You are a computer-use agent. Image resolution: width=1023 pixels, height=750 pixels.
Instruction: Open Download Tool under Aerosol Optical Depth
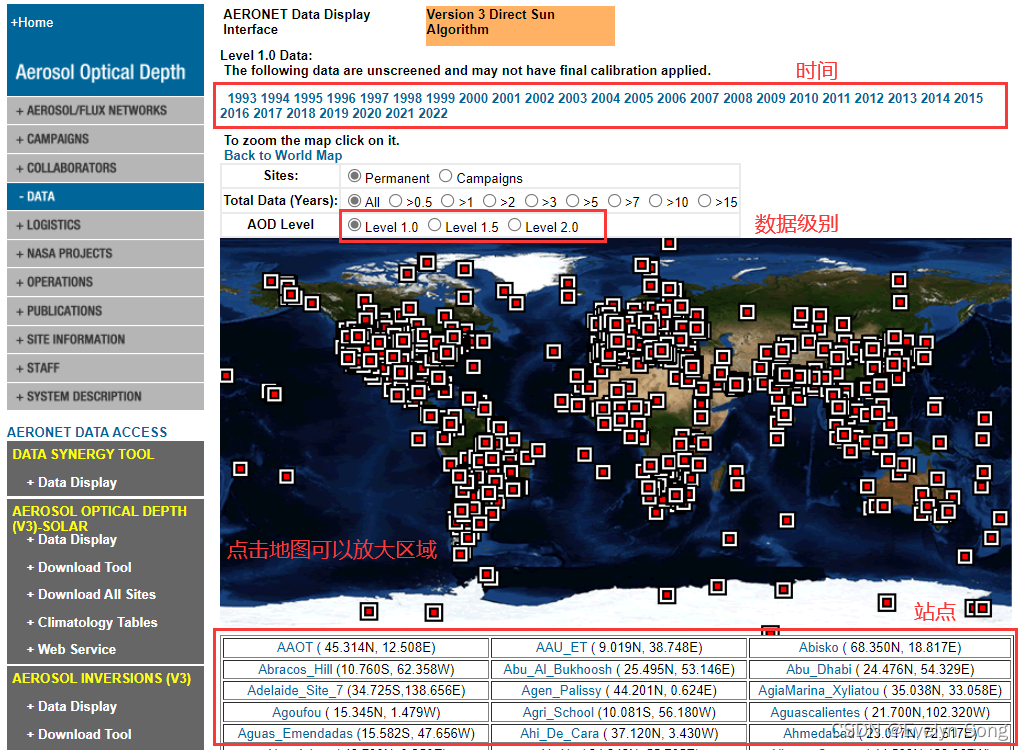(84, 567)
